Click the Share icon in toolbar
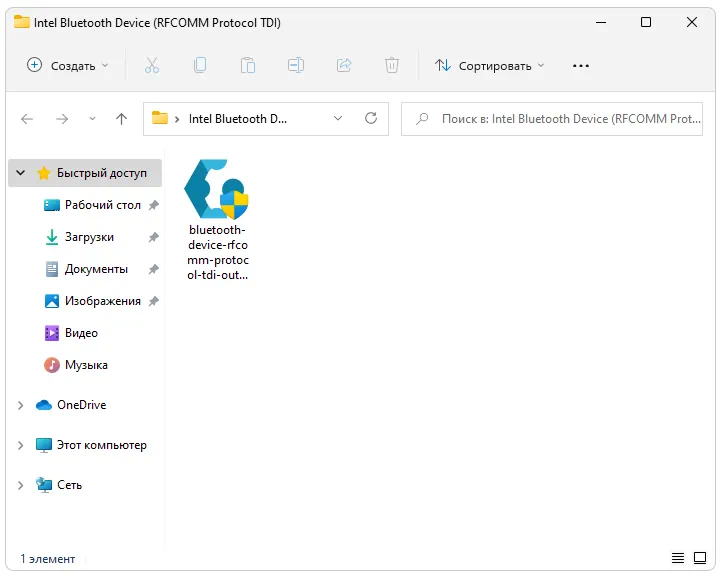726x580 pixels. pos(344,65)
